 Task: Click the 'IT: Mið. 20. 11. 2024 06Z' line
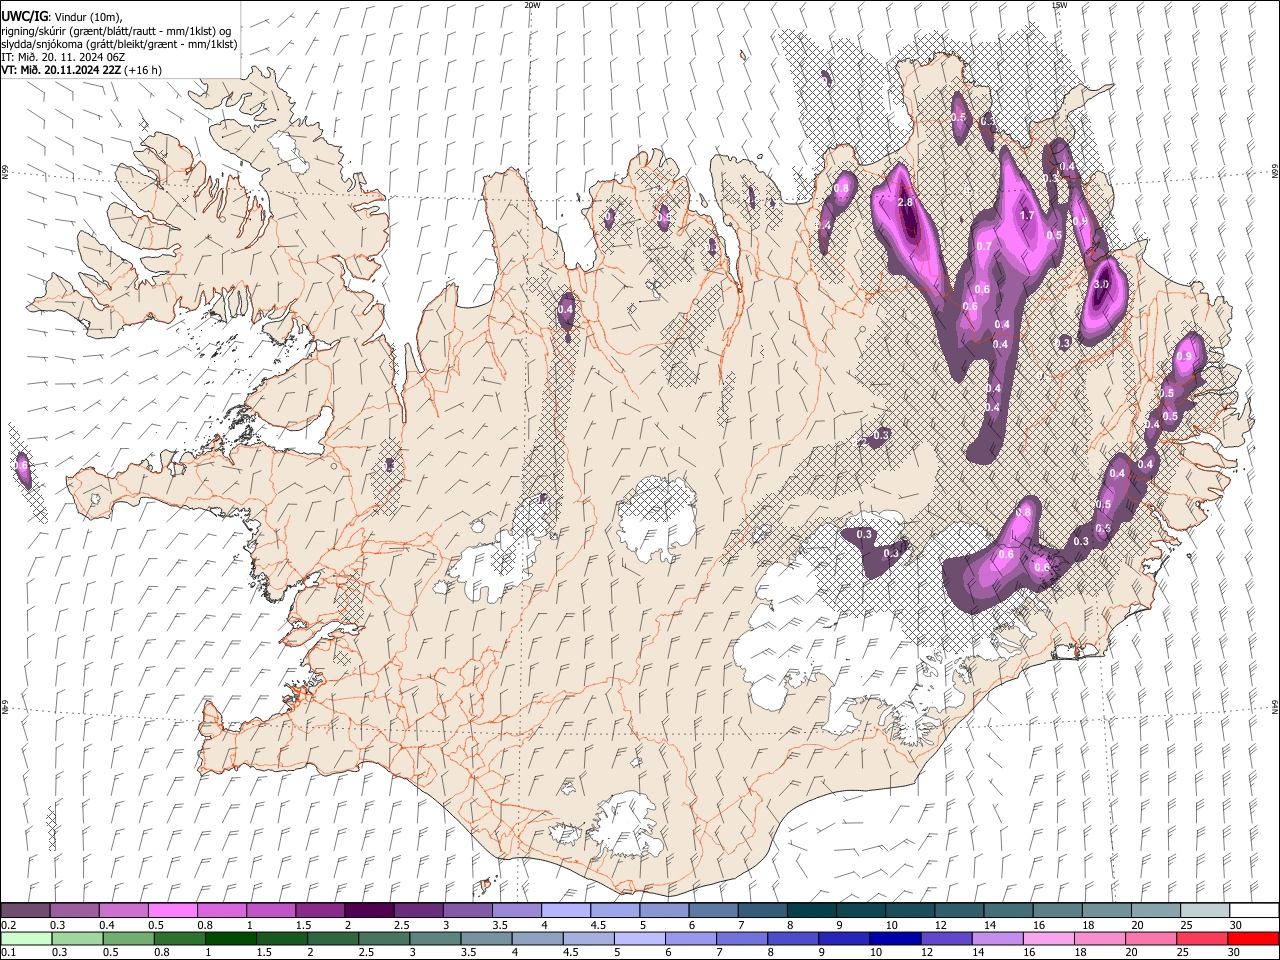click(63, 57)
